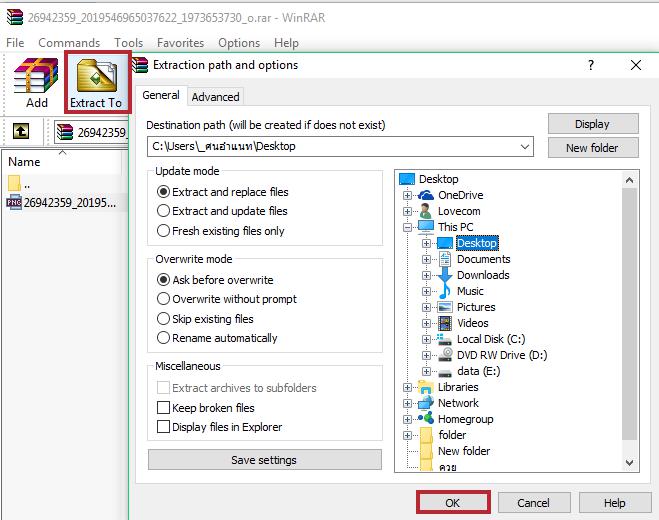Click the Extract To toolbar icon
The height and width of the screenshot is (520, 659).
[x=97, y=76]
